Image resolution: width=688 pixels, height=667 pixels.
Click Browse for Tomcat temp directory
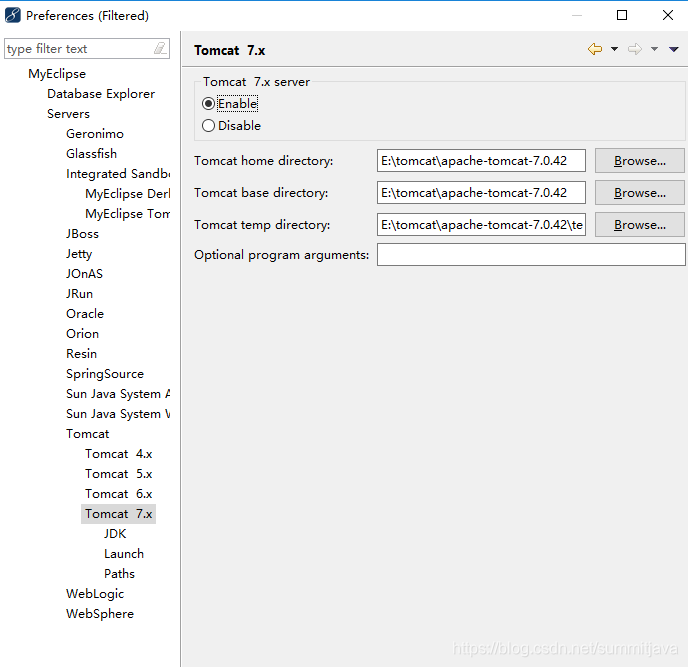(639, 225)
